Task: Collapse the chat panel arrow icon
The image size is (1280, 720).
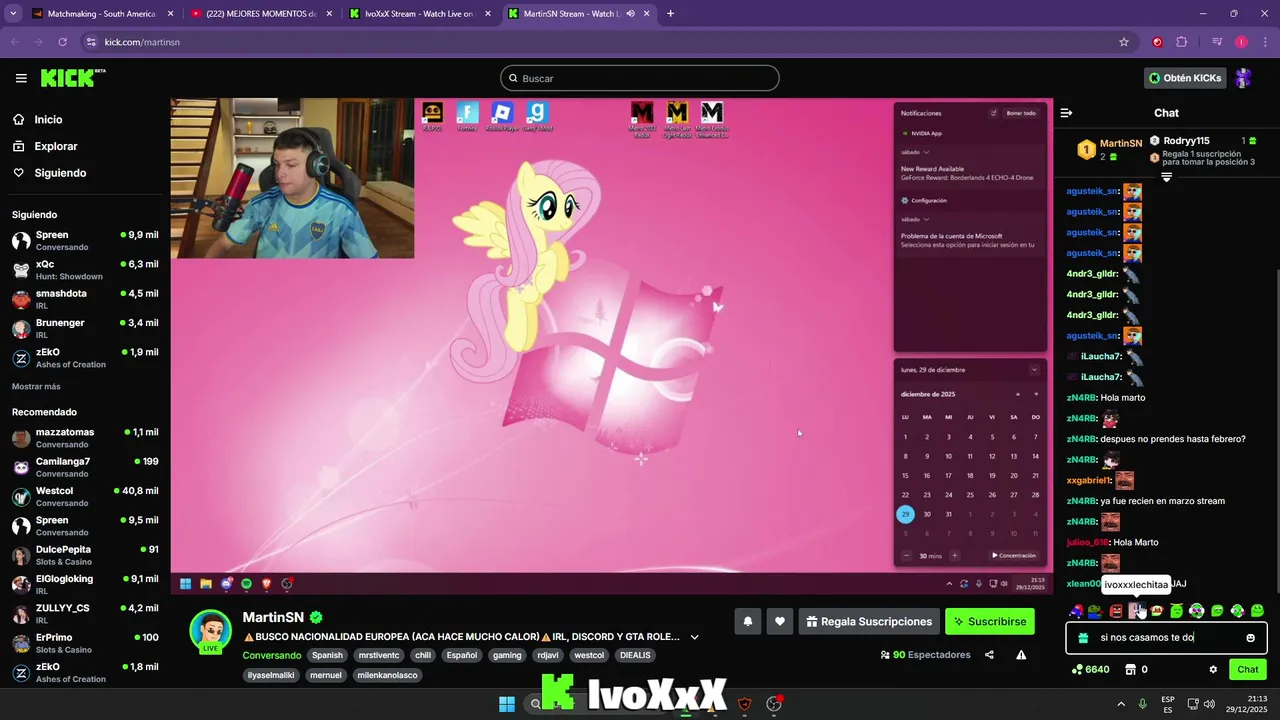Action: pos(1066,113)
